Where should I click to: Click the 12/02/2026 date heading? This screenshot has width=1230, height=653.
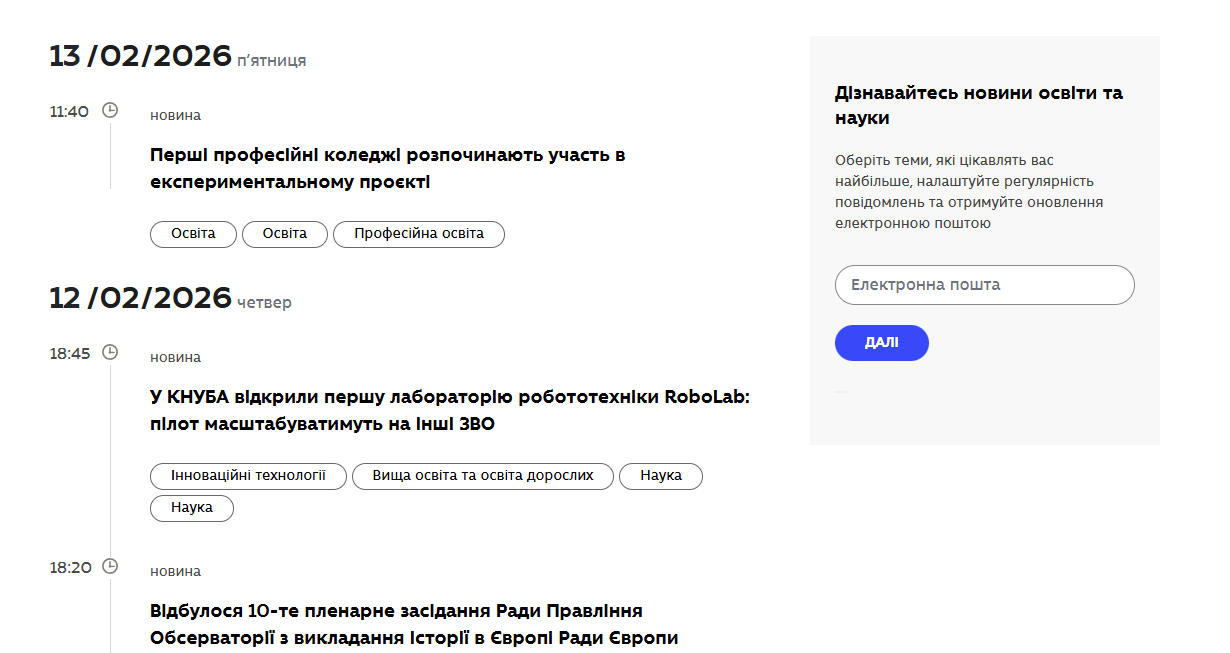point(140,298)
